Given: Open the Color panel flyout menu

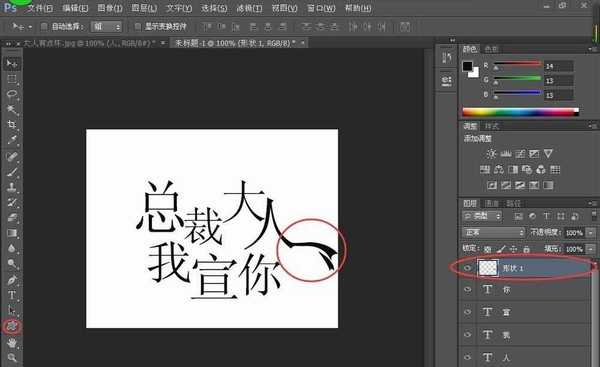Looking at the screenshot, I should click(593, 49).
